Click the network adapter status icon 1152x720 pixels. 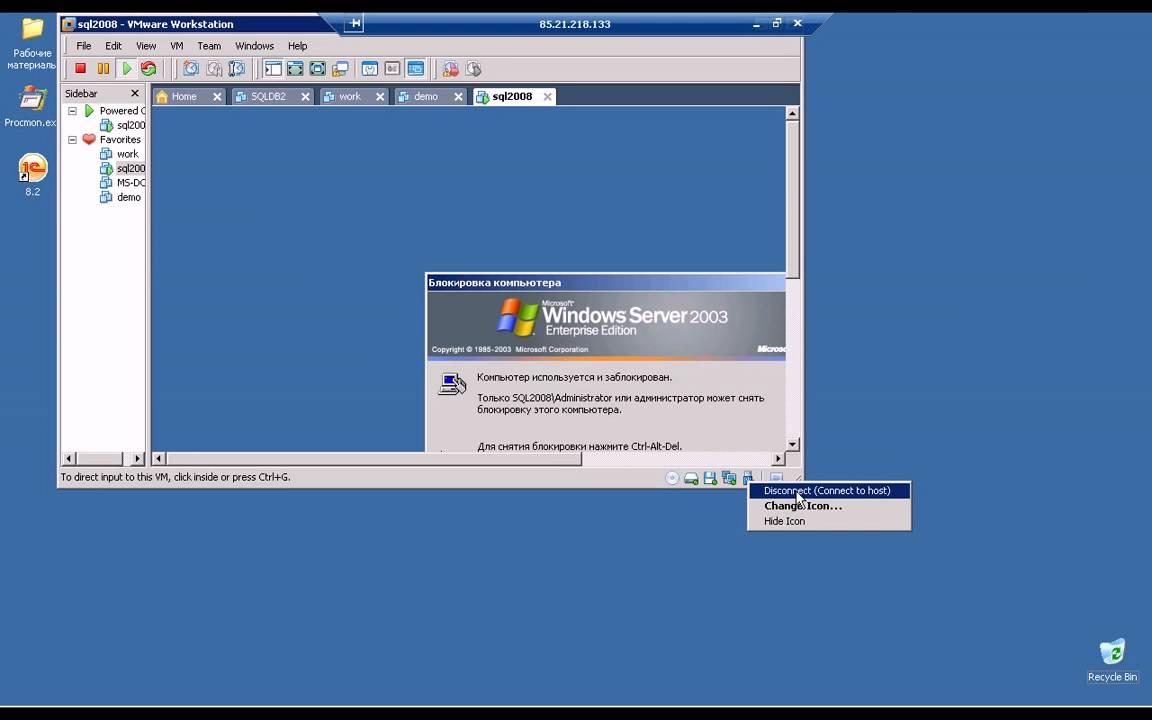tap(729, 478)
